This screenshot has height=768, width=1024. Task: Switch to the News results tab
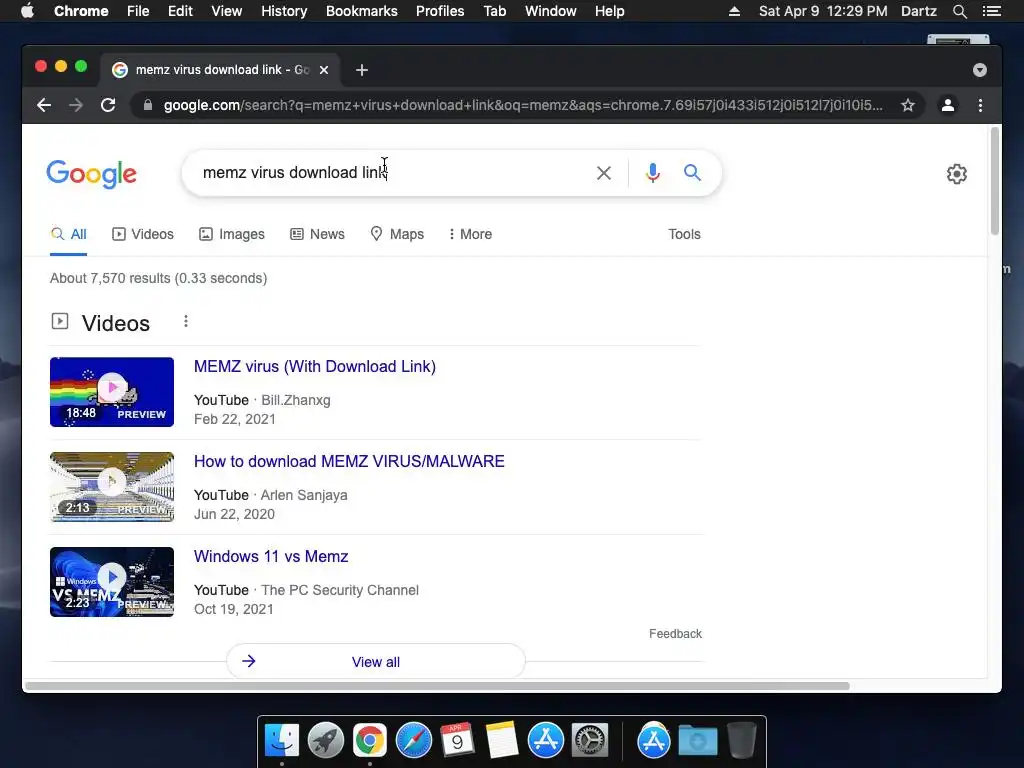(317, 234)
